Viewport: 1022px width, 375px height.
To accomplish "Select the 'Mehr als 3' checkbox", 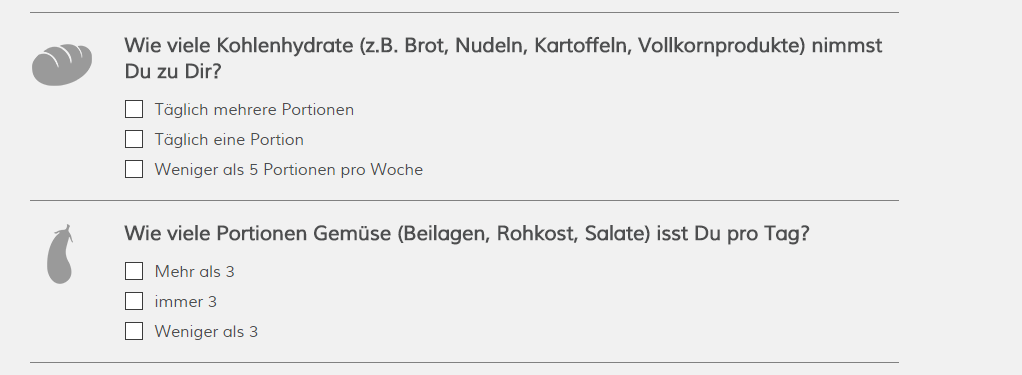I will tap(134, 271).
